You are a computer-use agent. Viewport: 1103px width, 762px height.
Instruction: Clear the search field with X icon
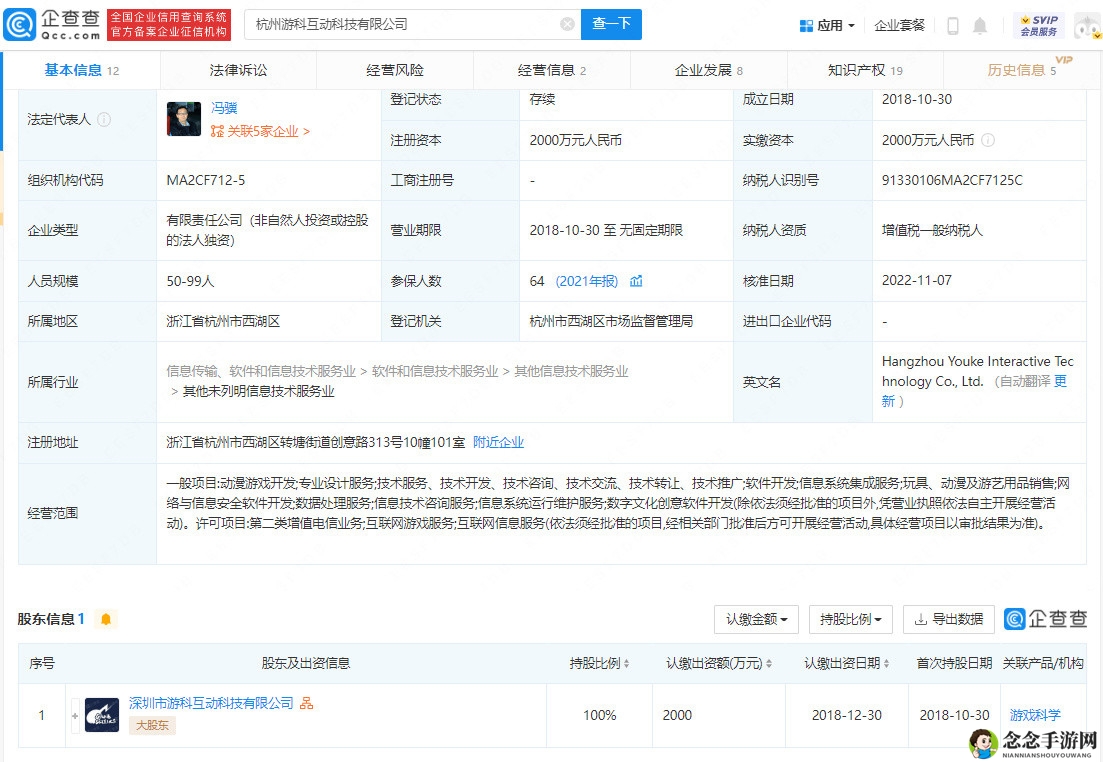(x=567, y=25)
